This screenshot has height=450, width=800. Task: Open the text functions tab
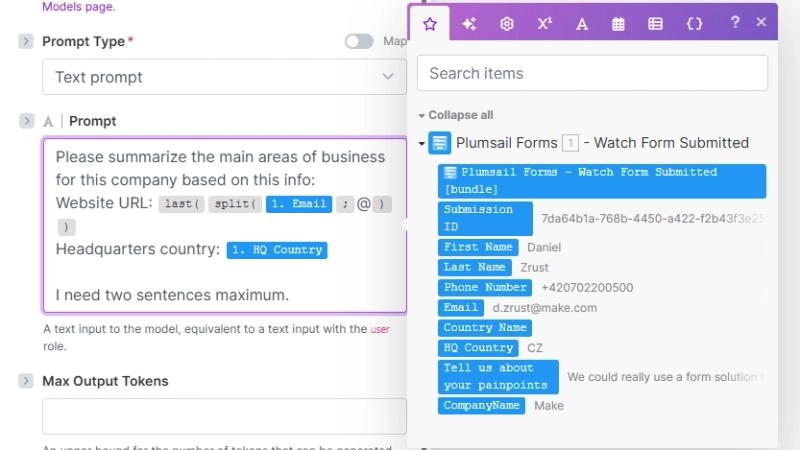582,23
